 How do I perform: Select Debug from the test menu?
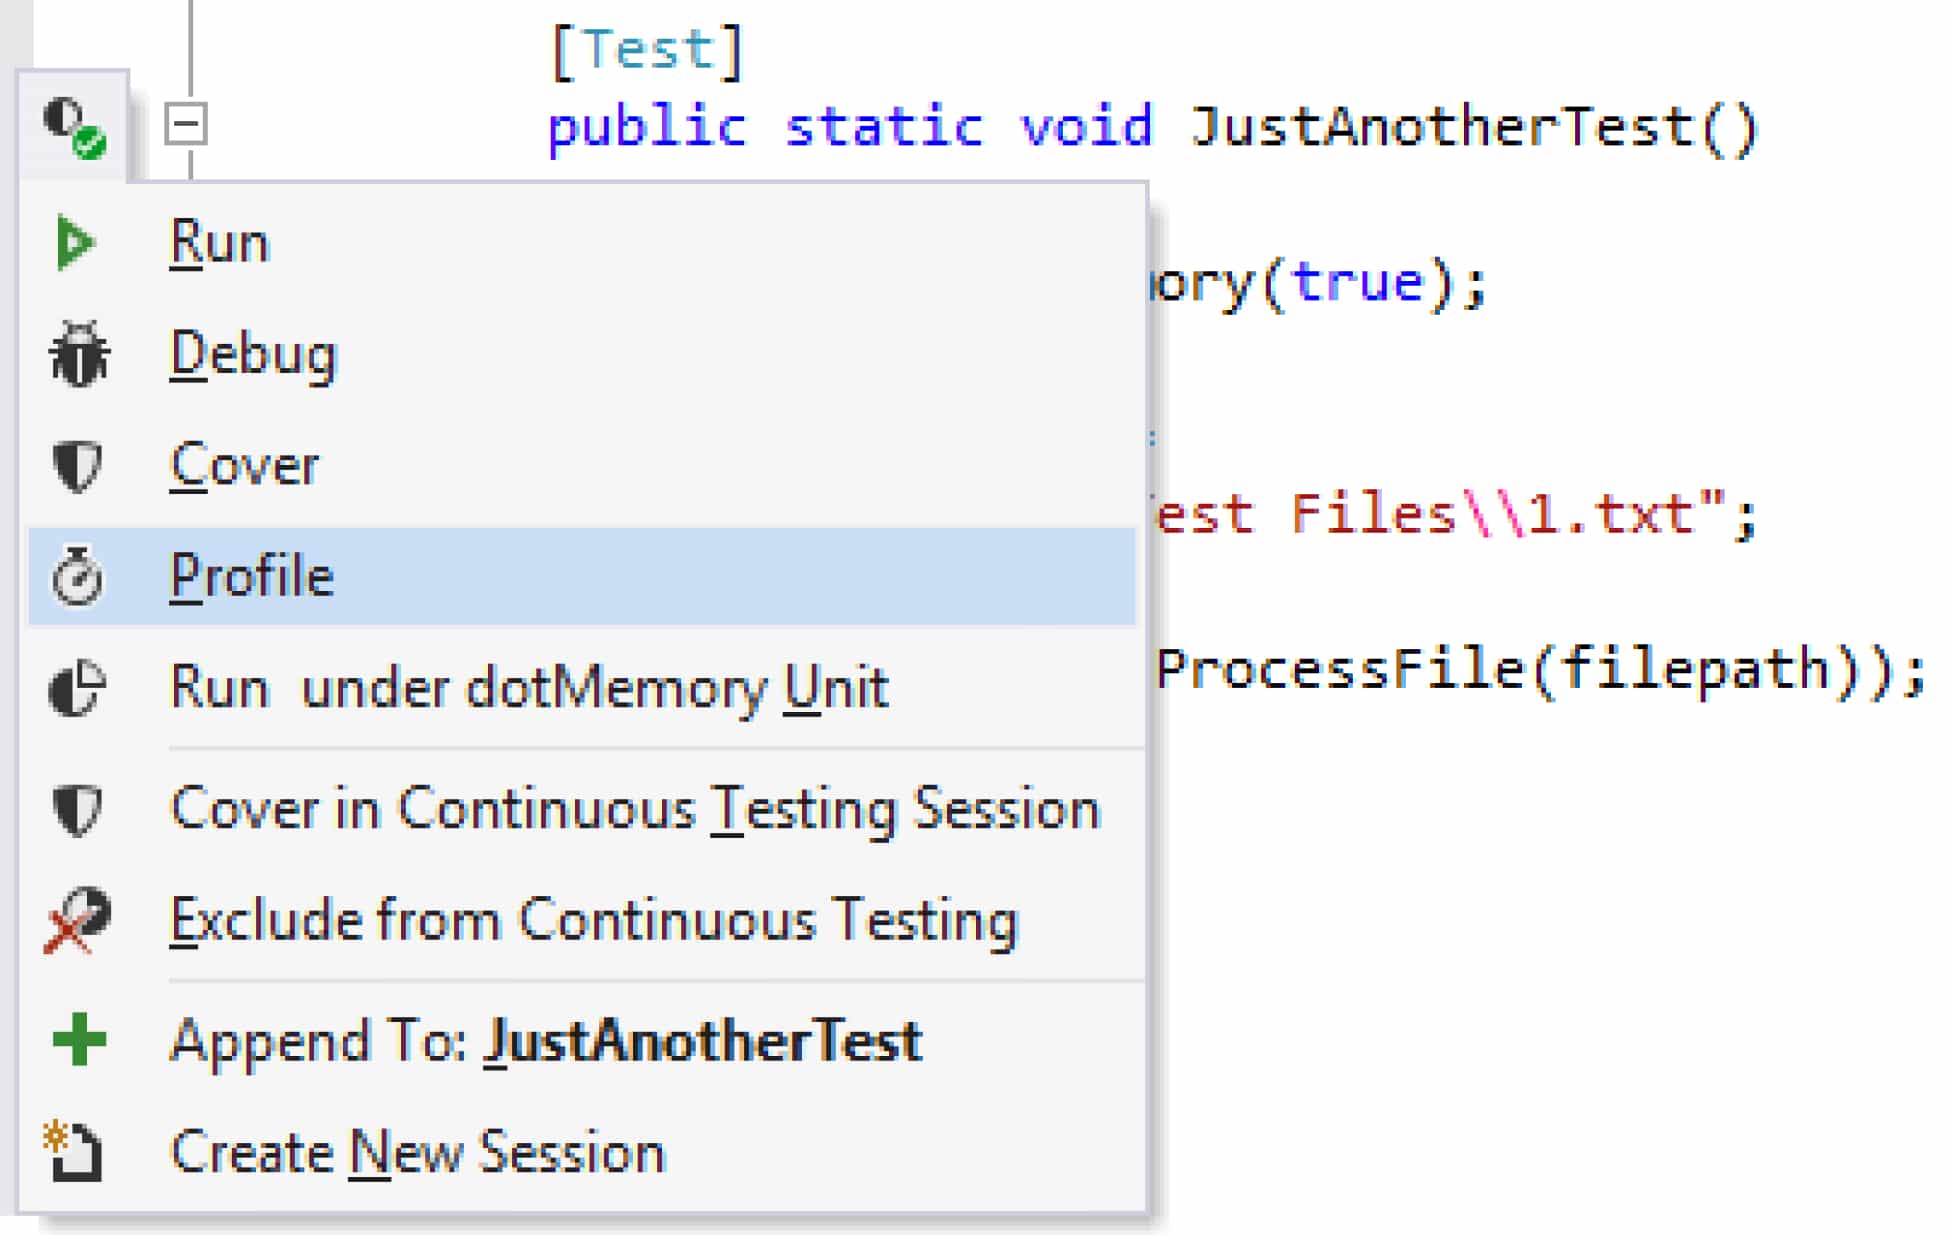click(254, 352)
